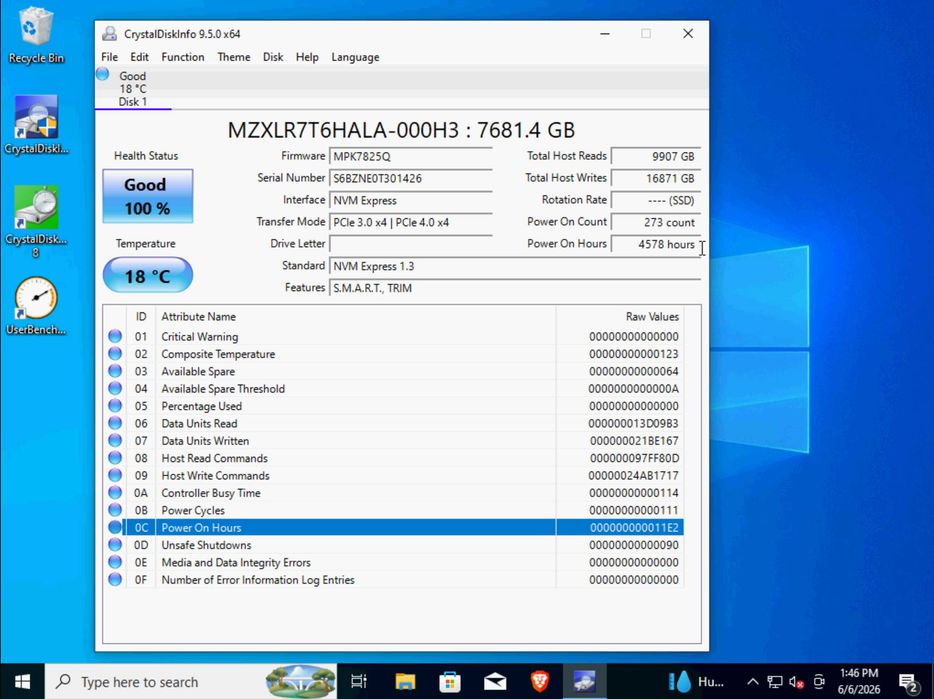Open the notification center icon
934x699 pixels.
pos(908,681)
